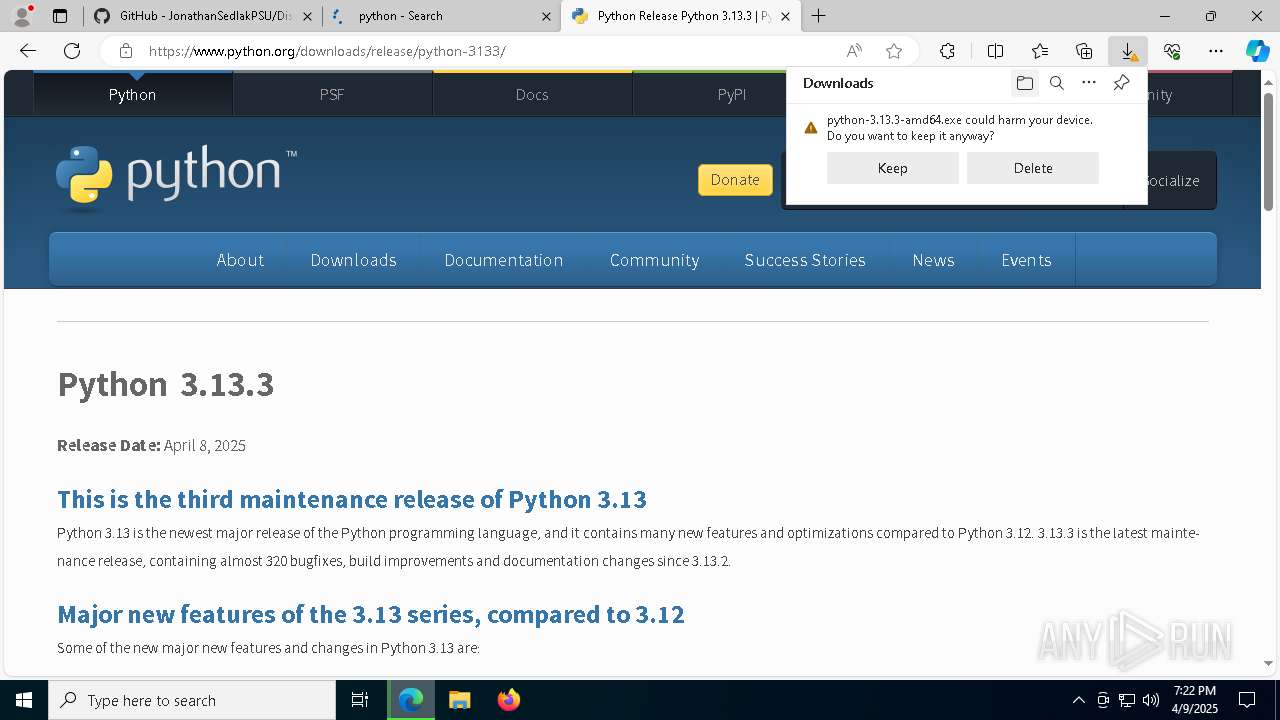Click the scrollbar down arrow
Image resolution: width=1280 pixels, height=720 pixels.
(x=1268, y=662)
